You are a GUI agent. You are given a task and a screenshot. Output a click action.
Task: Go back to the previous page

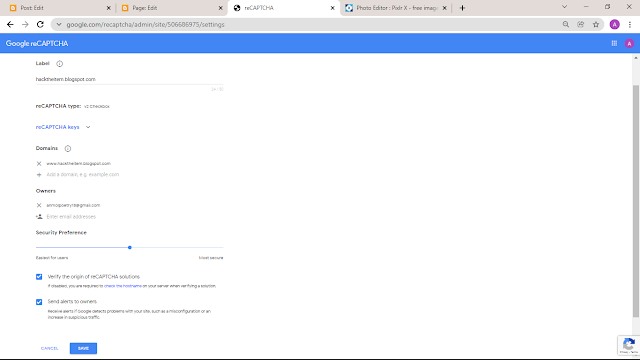[10, 24]
